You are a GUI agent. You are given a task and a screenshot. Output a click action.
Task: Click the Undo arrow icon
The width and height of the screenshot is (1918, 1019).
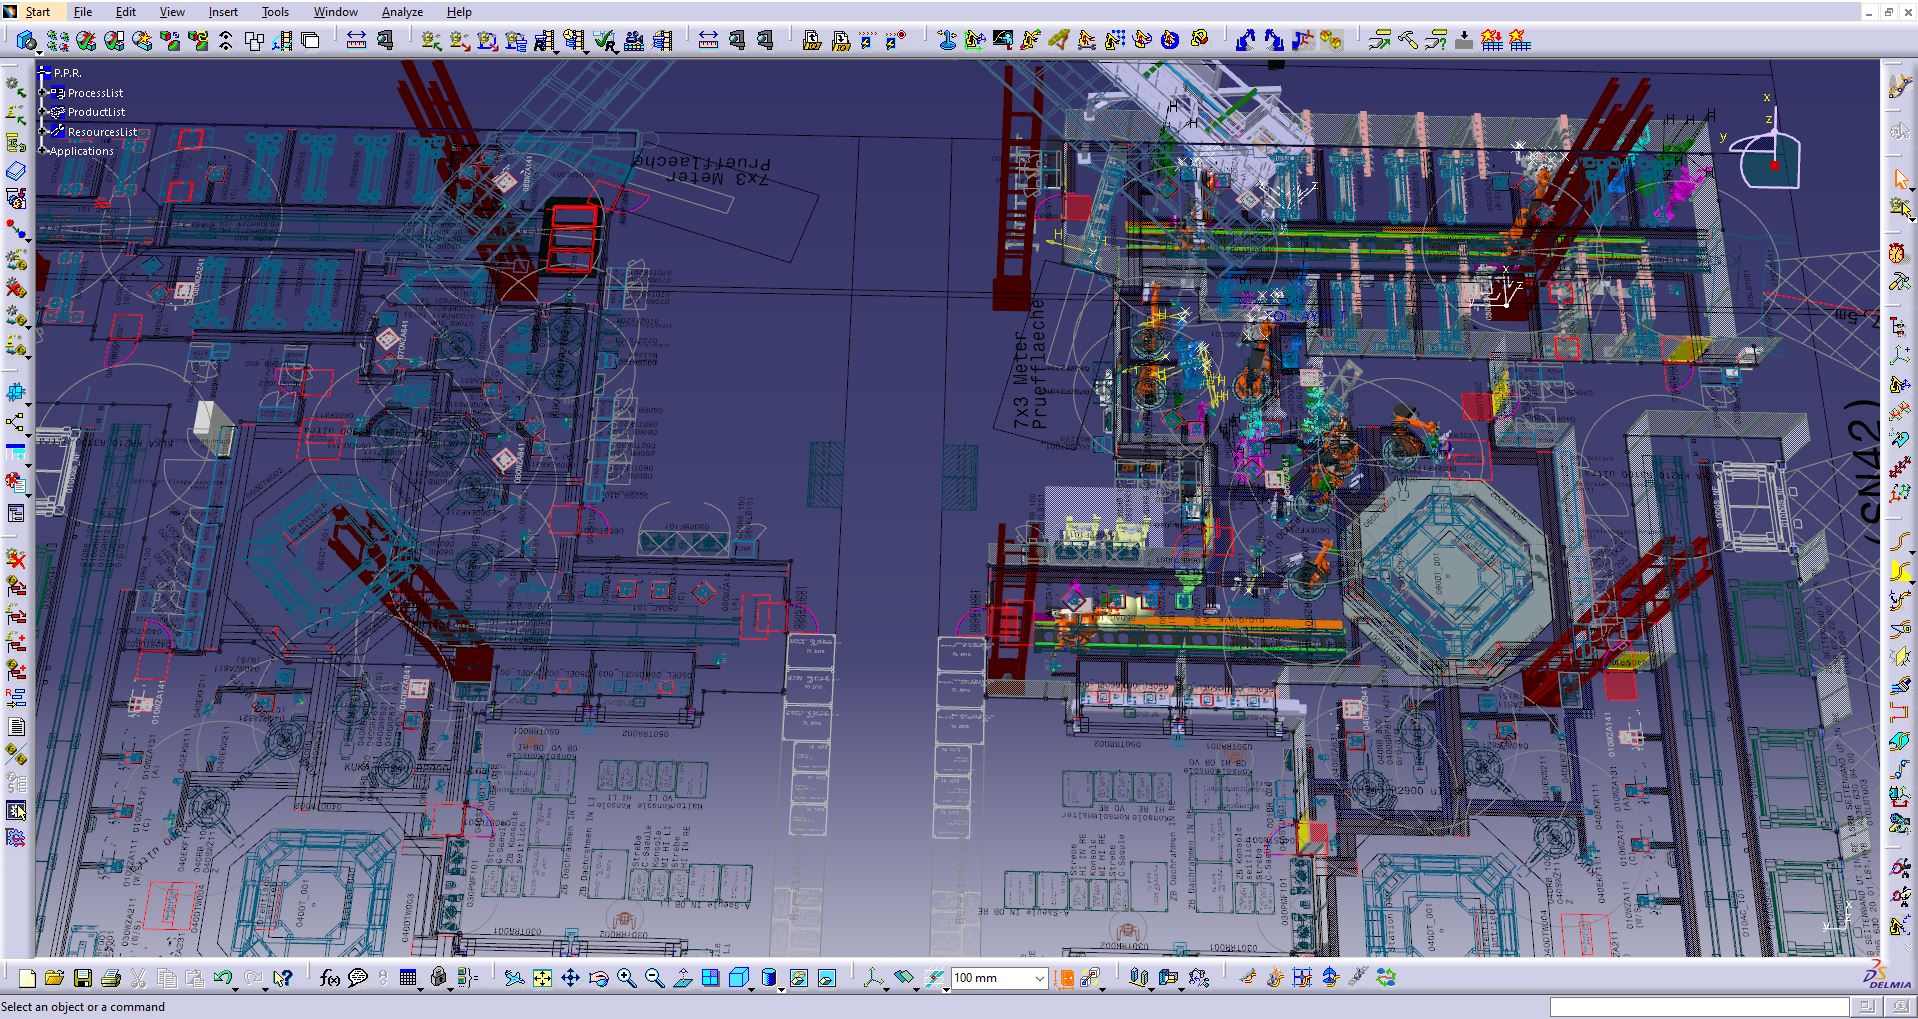tap(222, 978)
